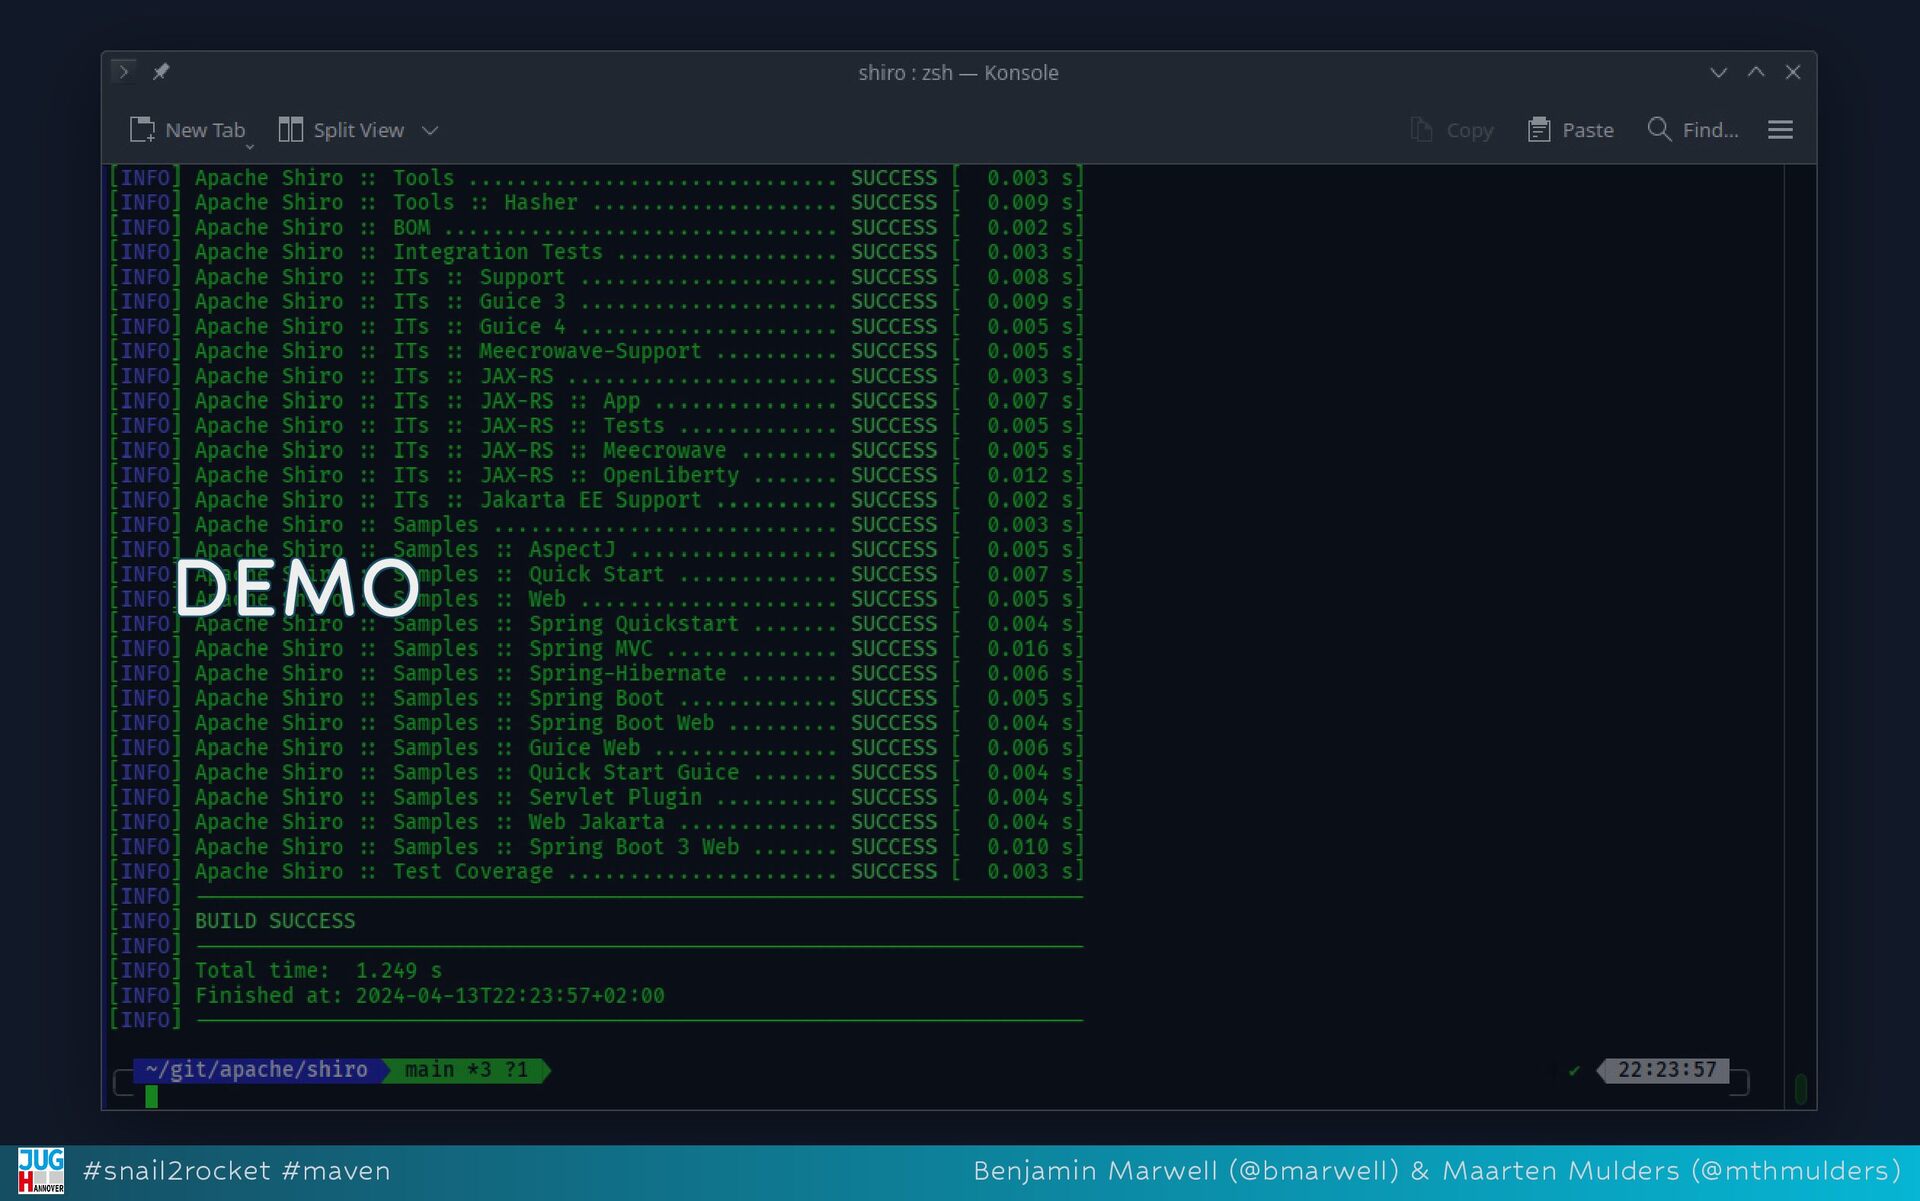Click the main git branch prompt segment
The height and width of the screenshot is (1201, 1920).
click(x=466, y=1070)
